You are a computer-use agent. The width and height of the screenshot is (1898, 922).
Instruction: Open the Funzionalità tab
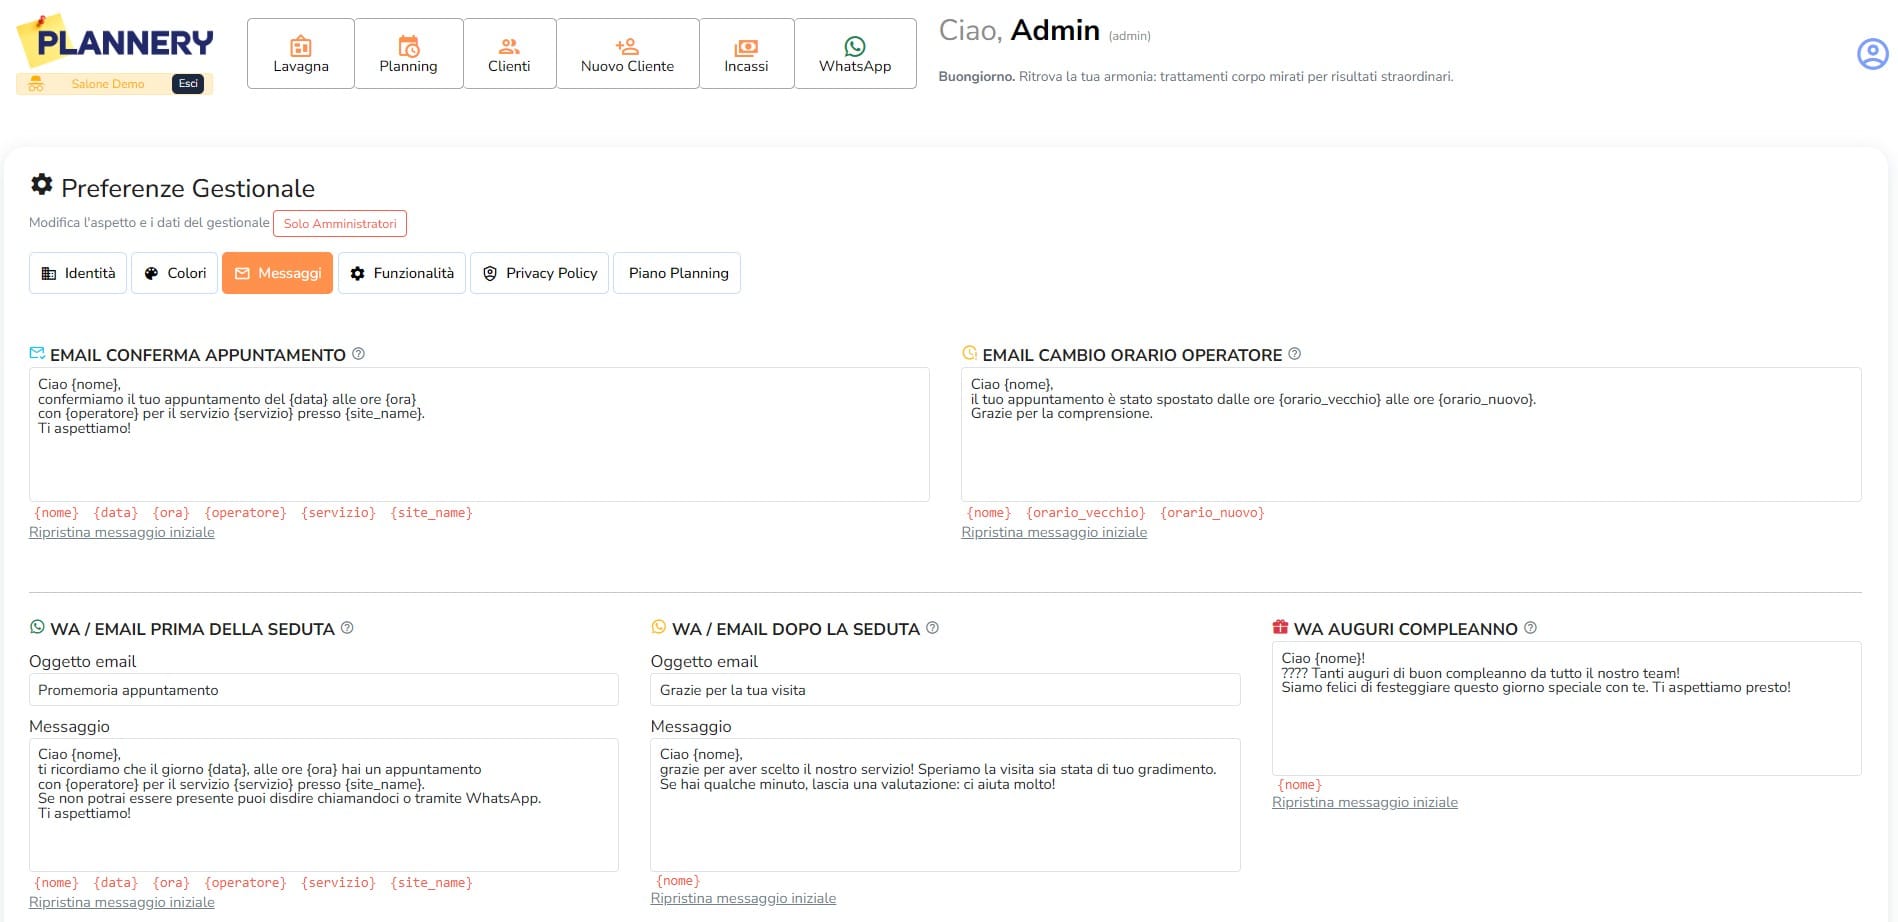402,273
